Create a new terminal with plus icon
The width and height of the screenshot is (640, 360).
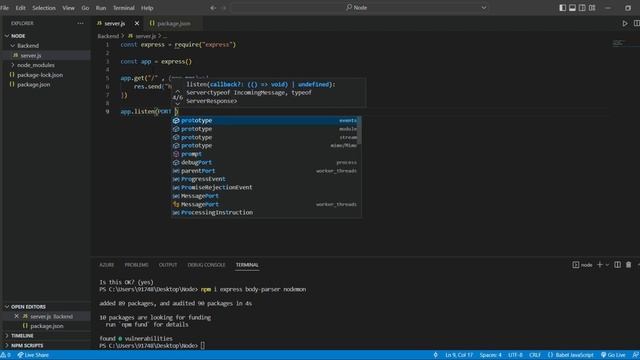pos(600,265)
